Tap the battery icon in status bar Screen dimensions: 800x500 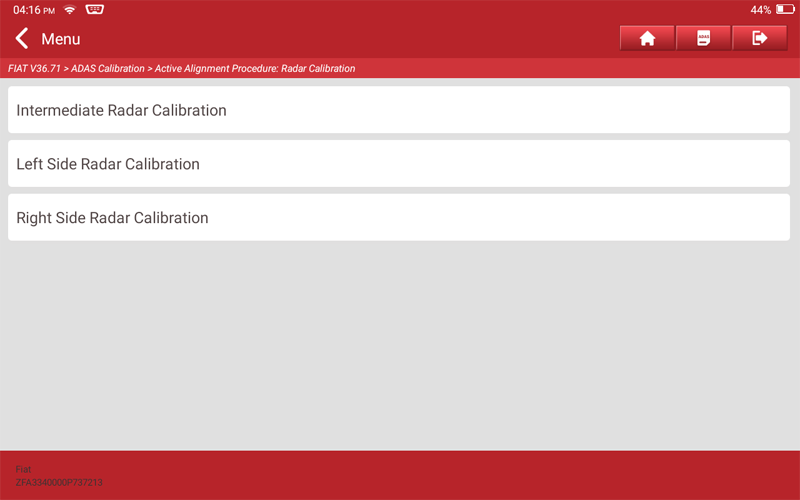point(784,10)
